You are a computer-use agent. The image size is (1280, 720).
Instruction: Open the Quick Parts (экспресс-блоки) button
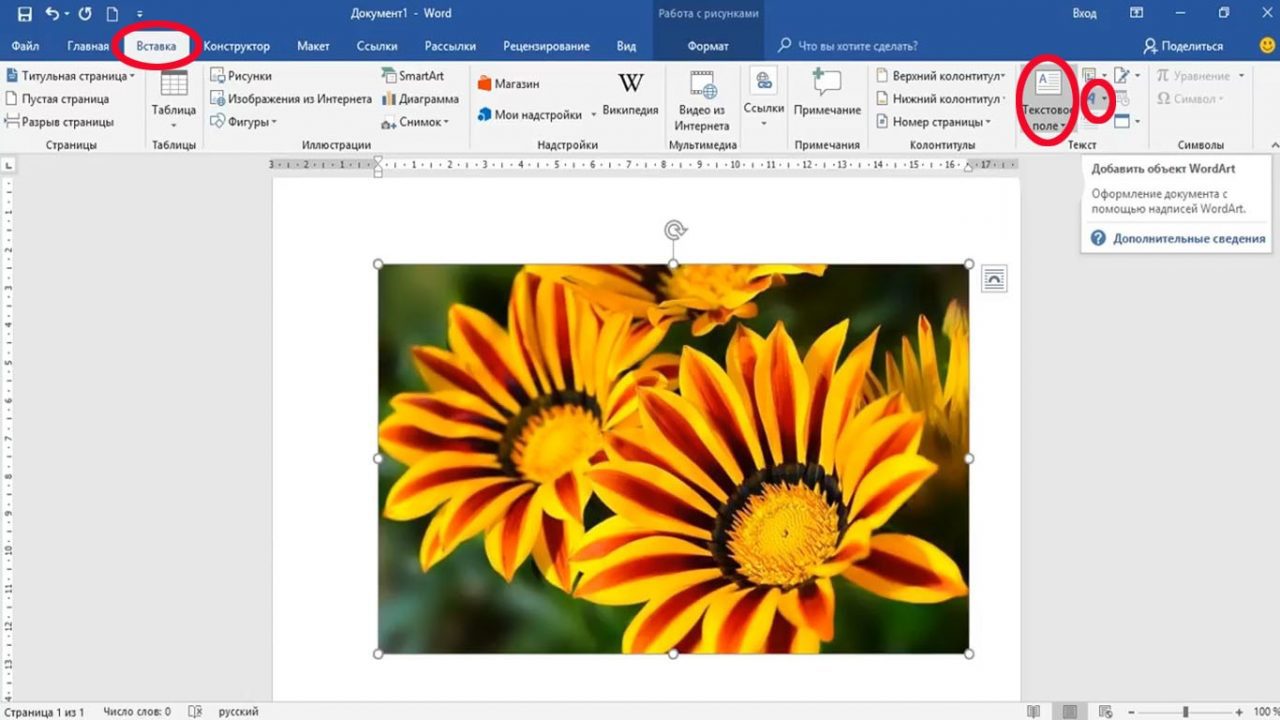tap(1094, 76)
